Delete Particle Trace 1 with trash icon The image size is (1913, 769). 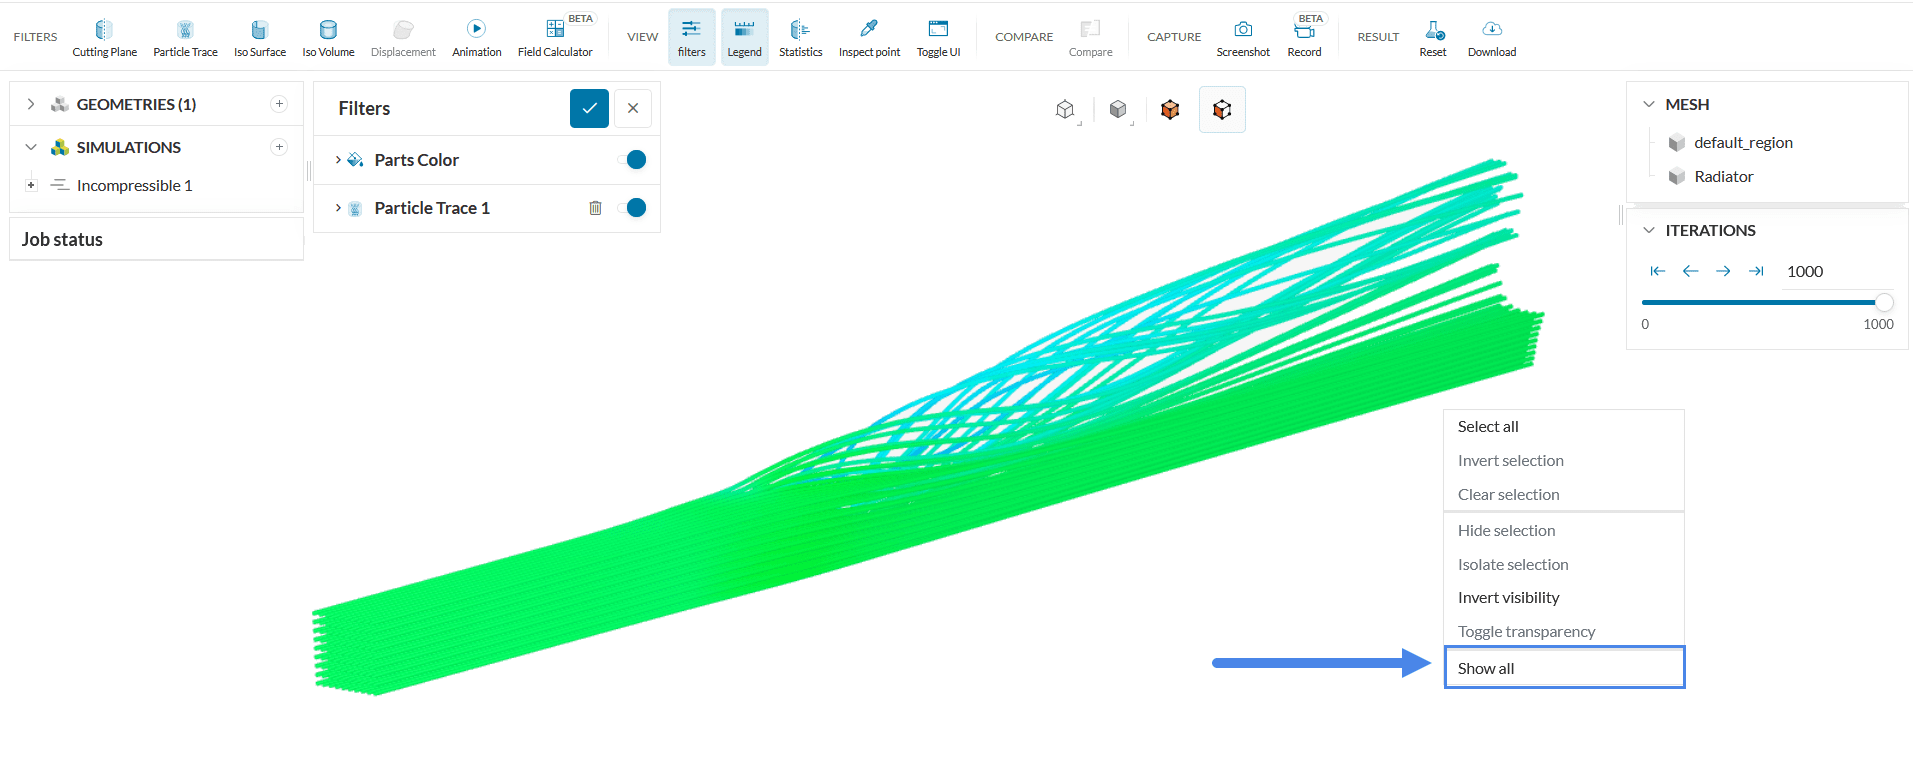[x=595, y=208]
